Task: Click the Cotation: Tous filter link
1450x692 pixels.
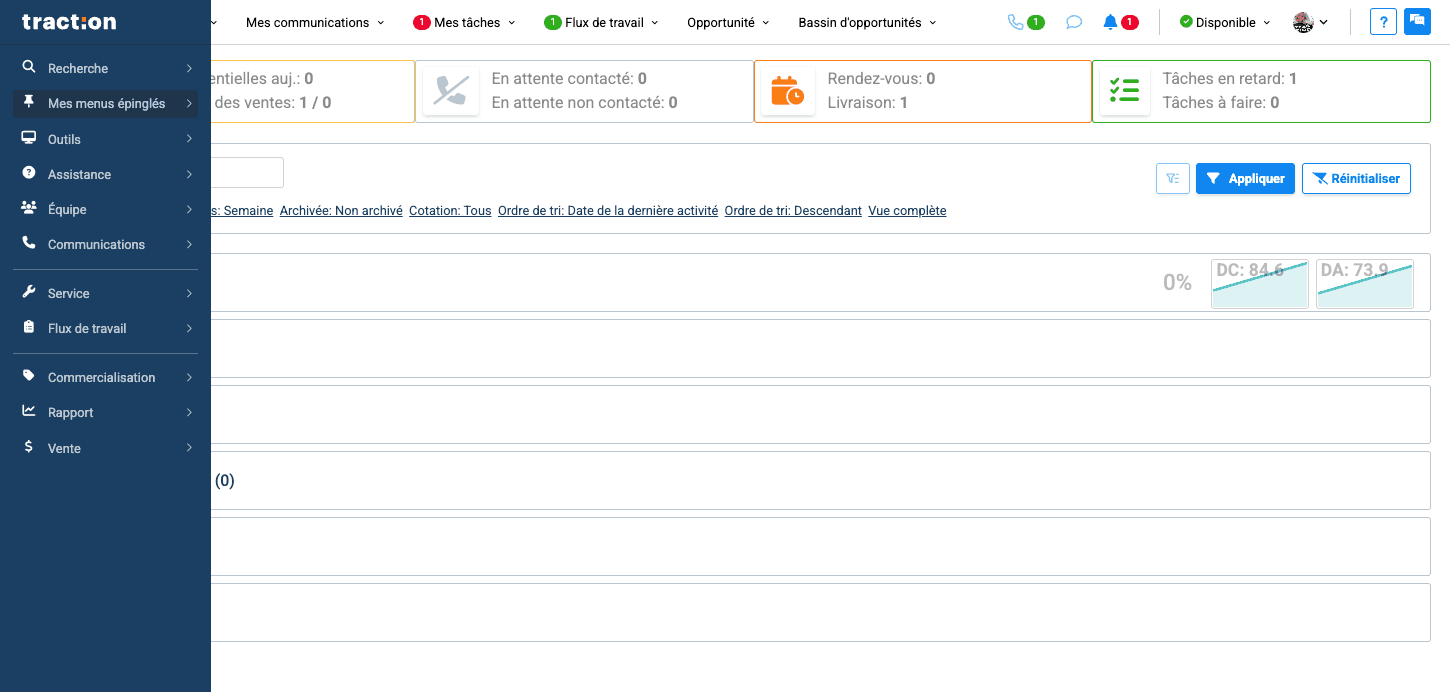Action: click(450, 211)
